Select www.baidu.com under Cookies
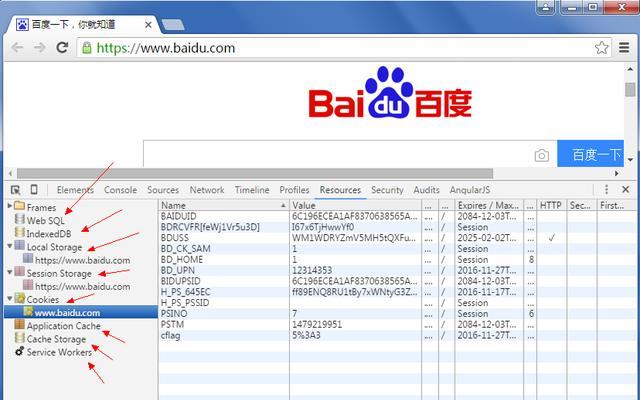 tap(81, 313)
